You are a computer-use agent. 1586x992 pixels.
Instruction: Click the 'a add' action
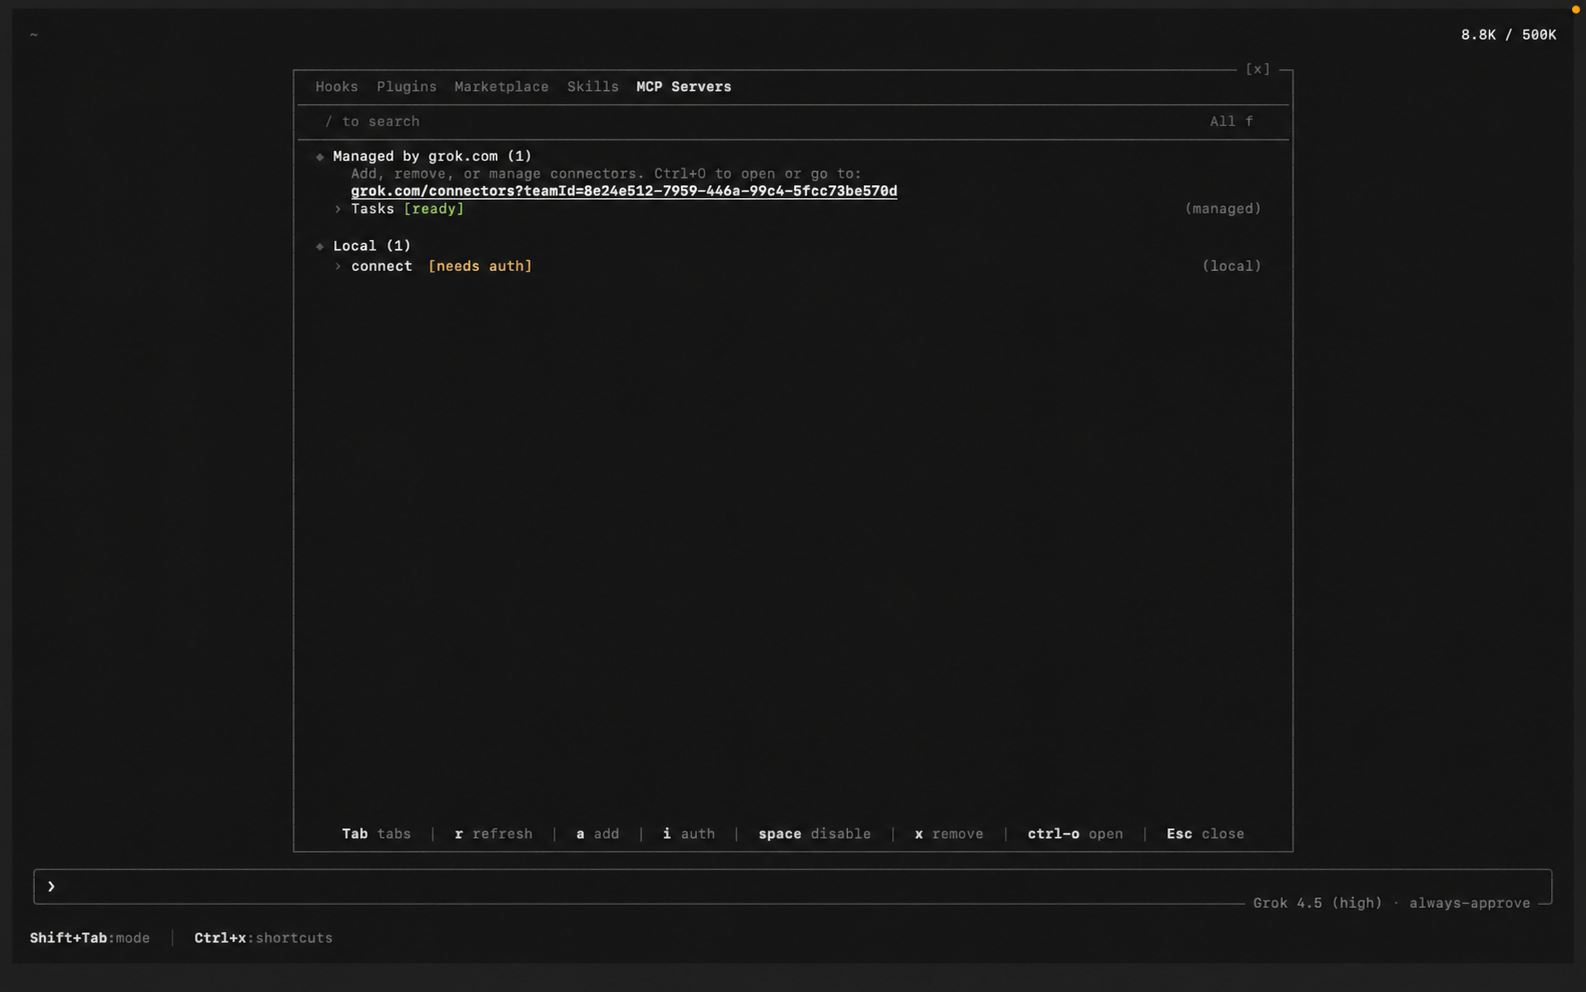[597, 834]
